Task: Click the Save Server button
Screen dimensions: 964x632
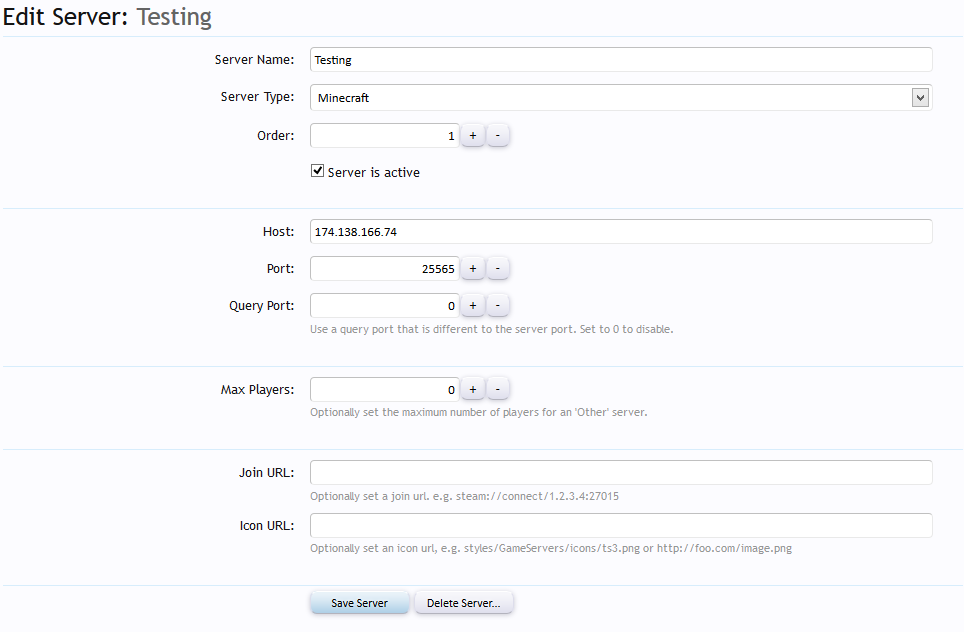Action: 359,603
